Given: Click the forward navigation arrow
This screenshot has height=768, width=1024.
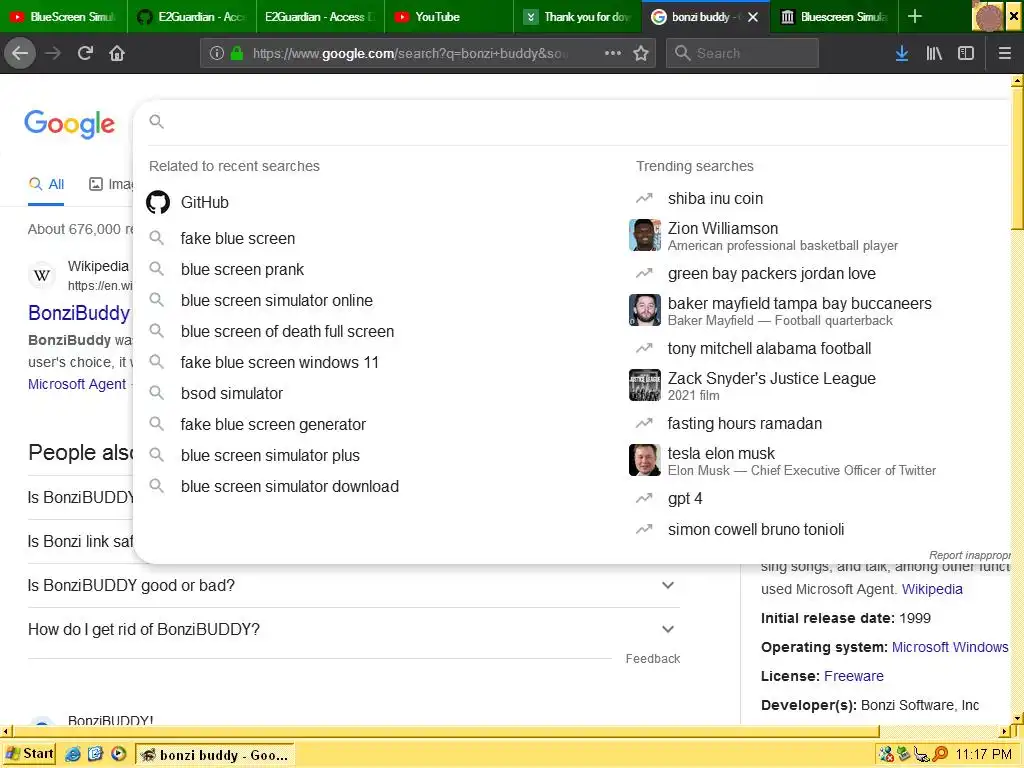Looking at the screenshot, I should coord(53,53).
